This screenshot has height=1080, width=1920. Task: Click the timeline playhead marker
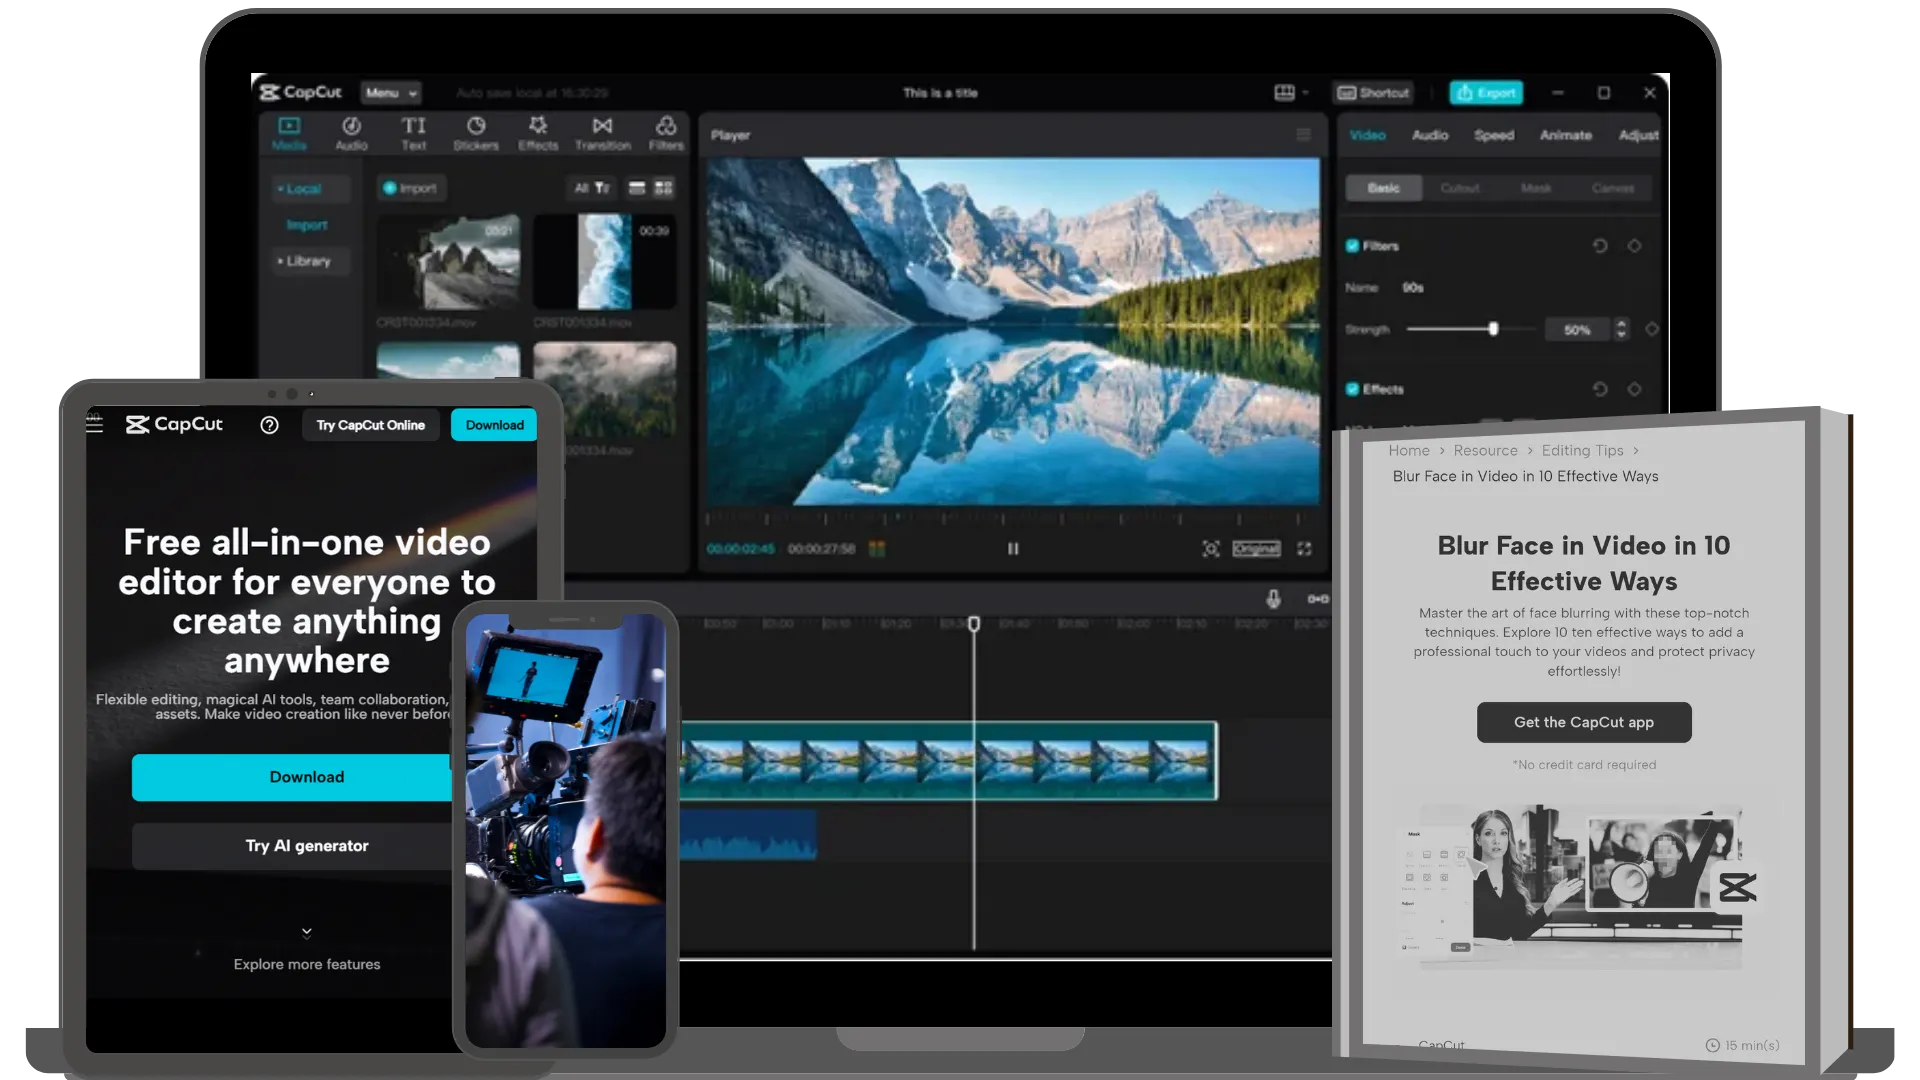pyautogui.click(x=974, y=624)
